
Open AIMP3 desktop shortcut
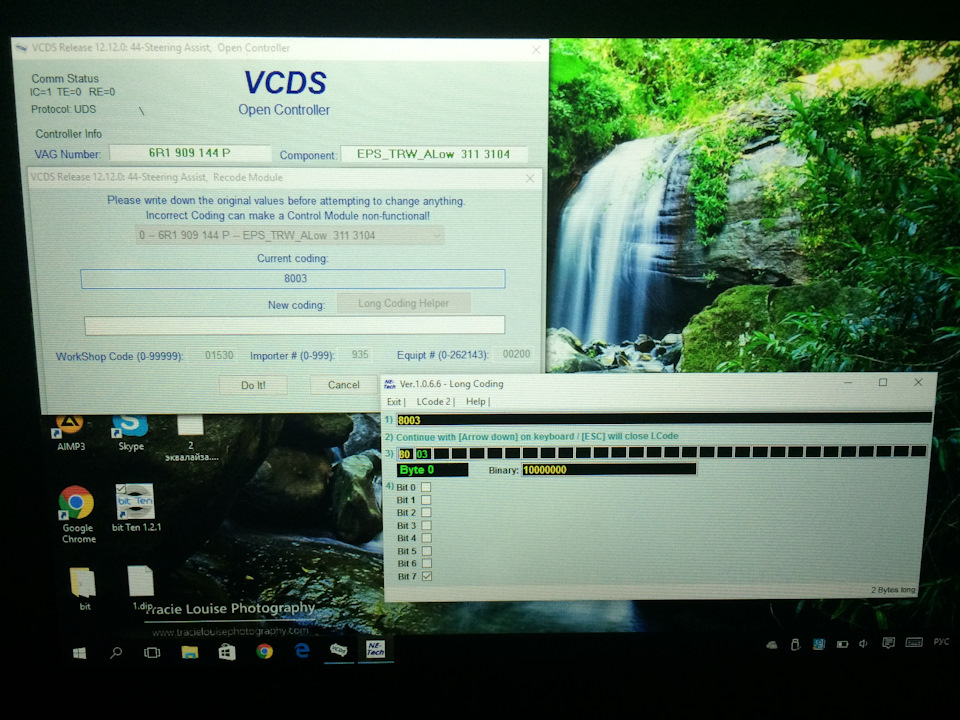click(71, 433)
